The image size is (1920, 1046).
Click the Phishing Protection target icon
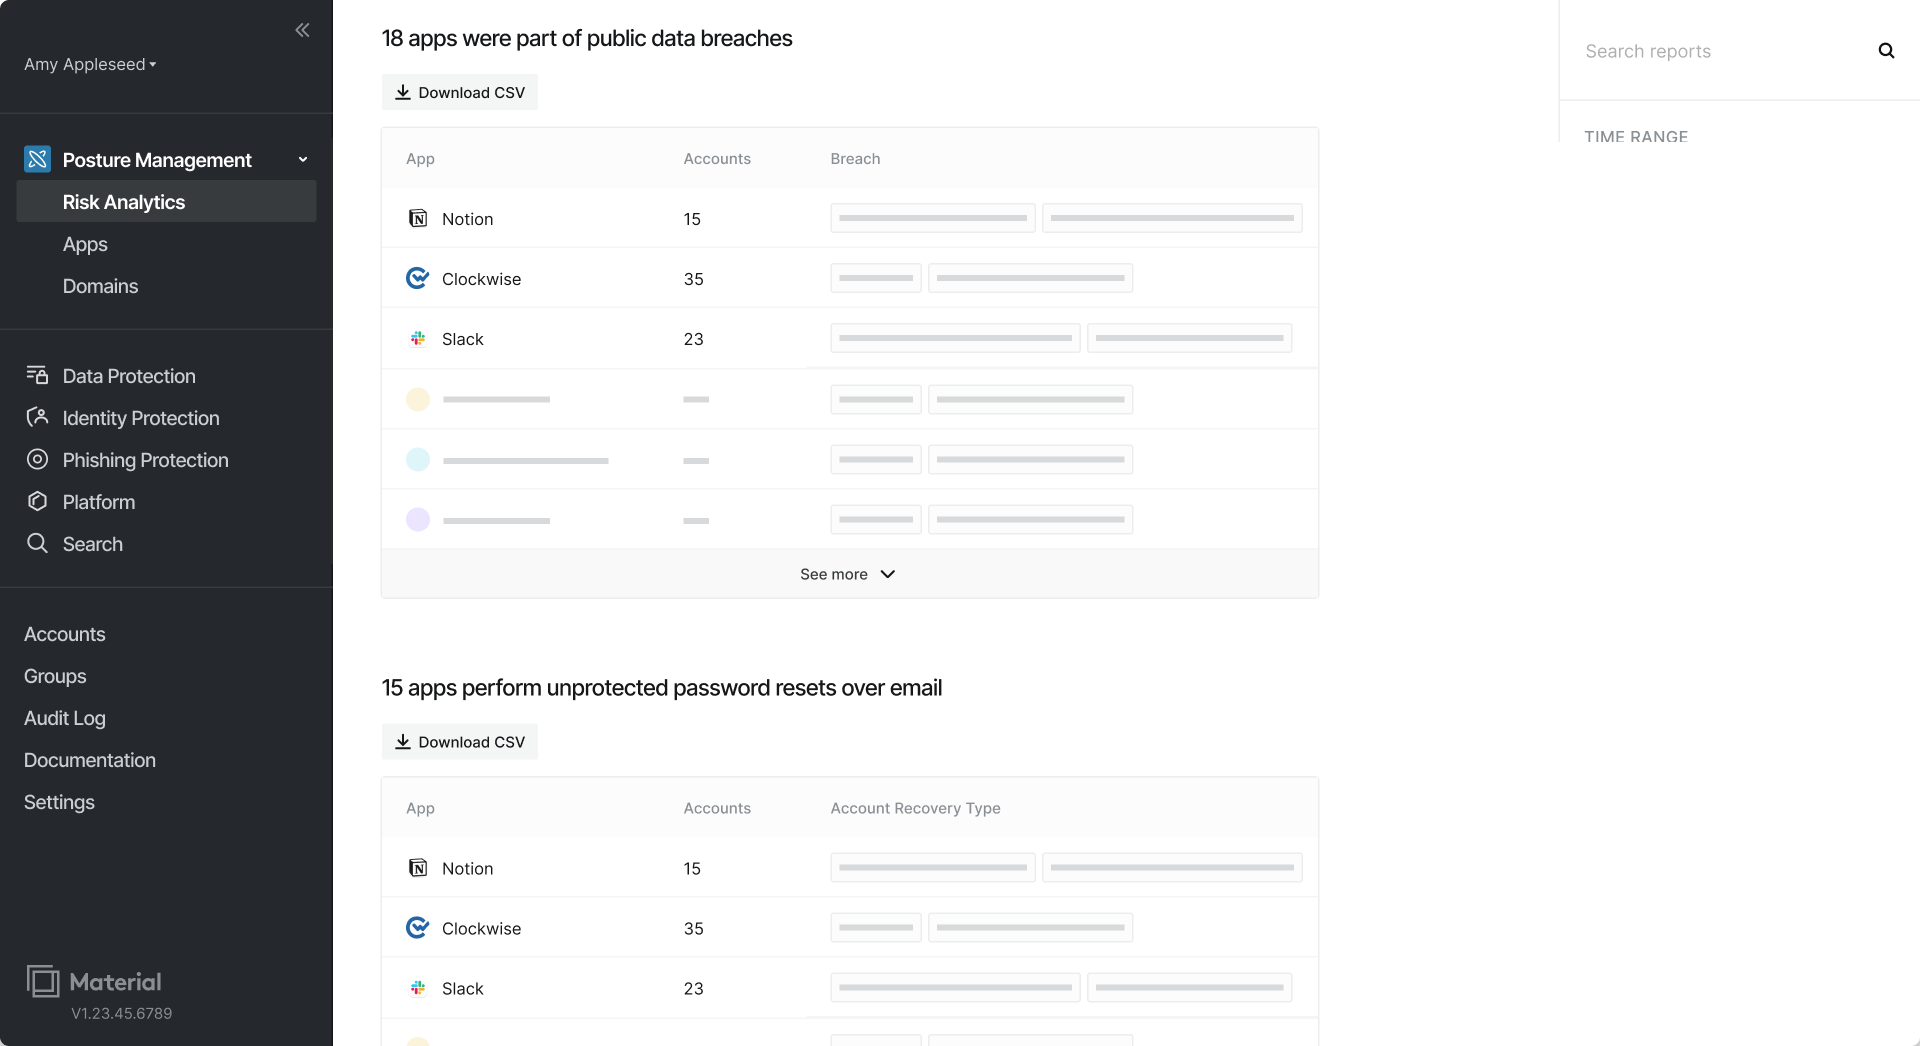tap(37, 459)
